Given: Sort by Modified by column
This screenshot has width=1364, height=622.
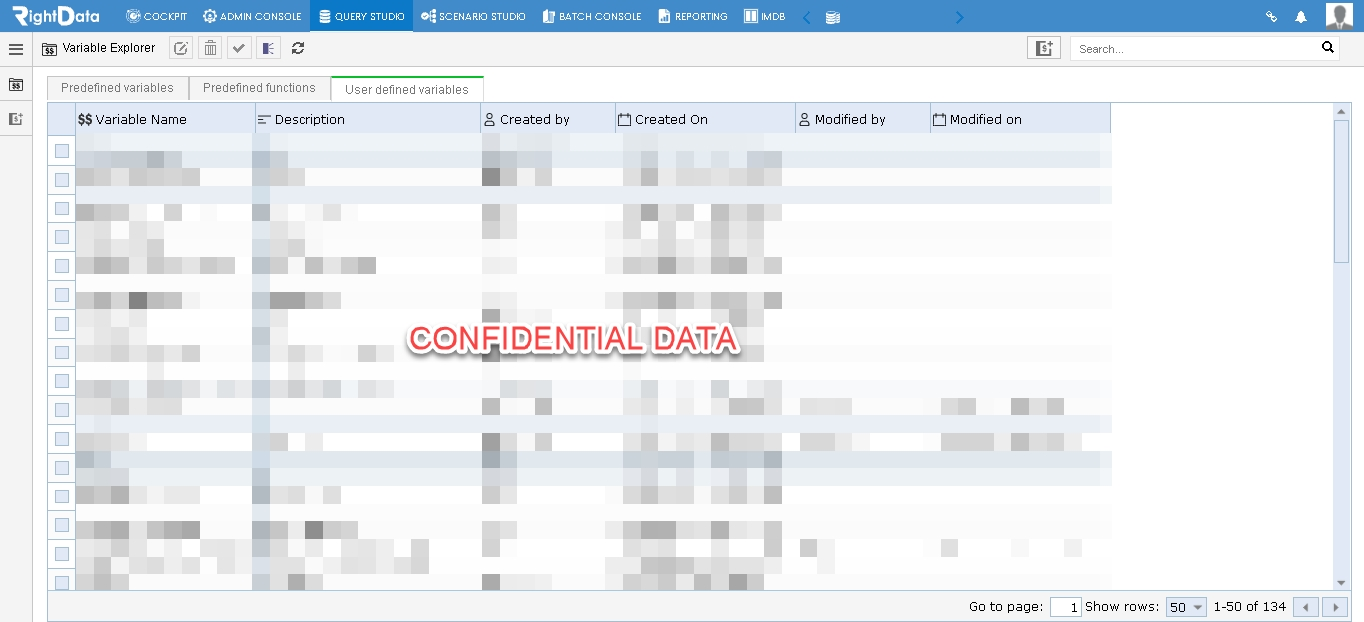Looking at the screenshot, I should [863, 119].
